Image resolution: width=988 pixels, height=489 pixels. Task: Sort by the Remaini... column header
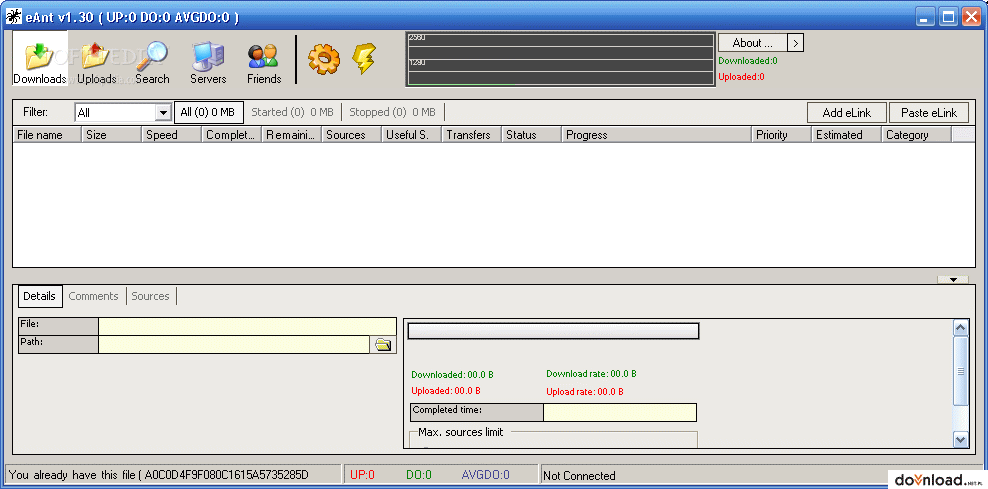point(292,135)
